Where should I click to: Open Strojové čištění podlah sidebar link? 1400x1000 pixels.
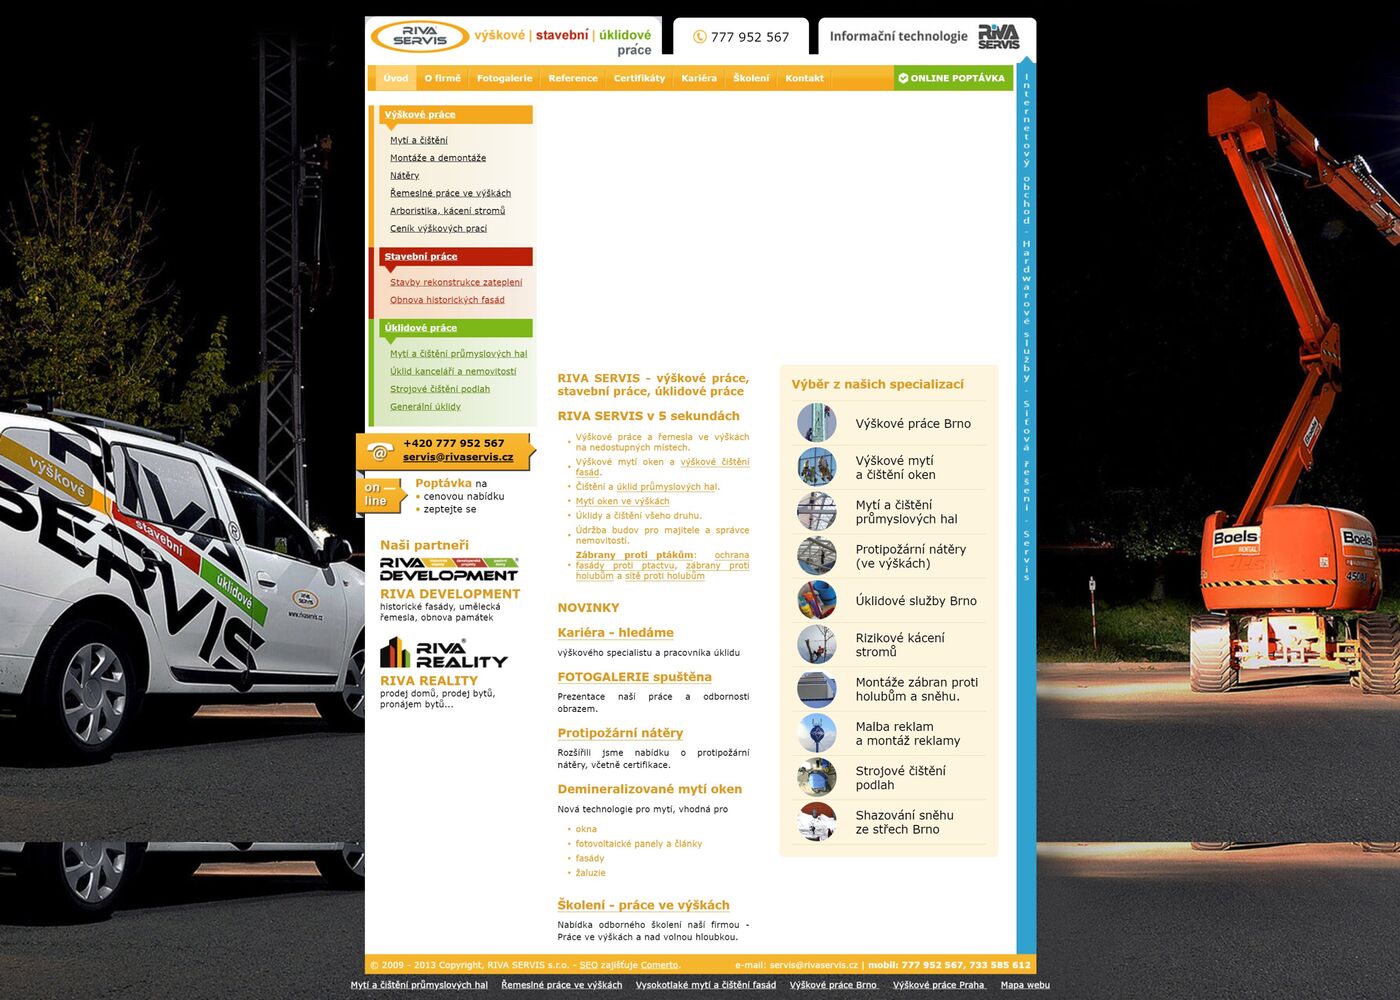pyautogui.click(x=440, y=389)
